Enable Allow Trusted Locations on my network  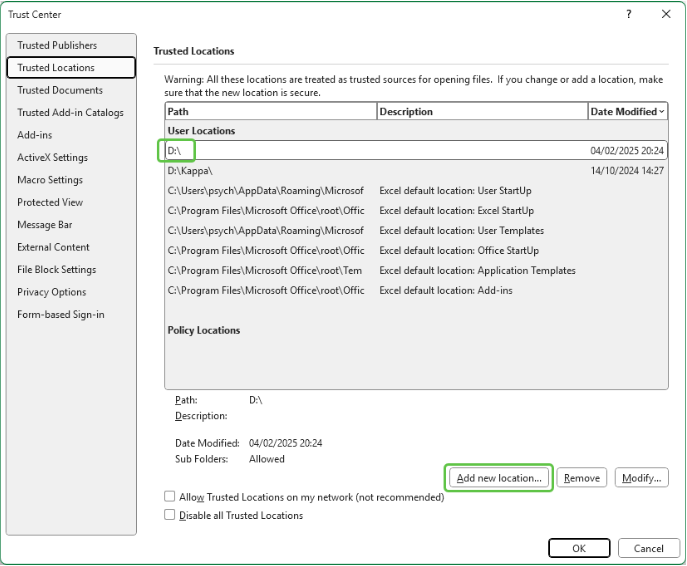(x=169, y=497)
